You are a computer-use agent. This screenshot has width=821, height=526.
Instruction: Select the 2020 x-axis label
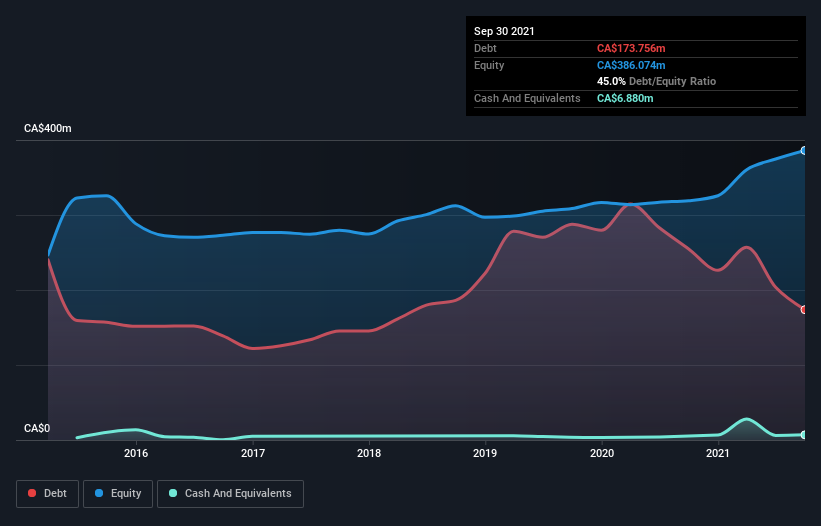[x=602, y=453]
